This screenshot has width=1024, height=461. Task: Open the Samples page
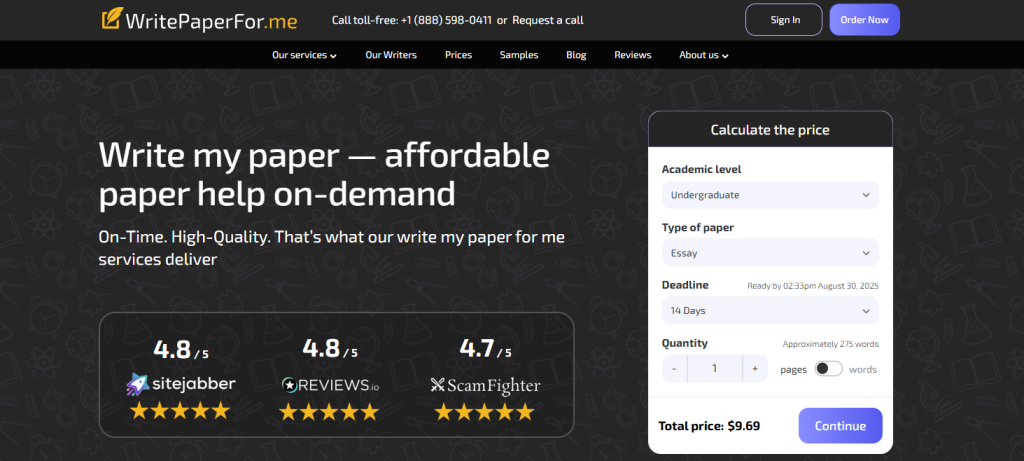(x=519, y=55)
